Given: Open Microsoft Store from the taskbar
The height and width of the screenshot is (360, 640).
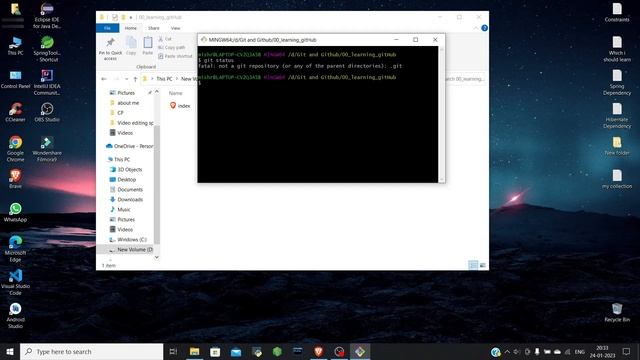Looking at the screenshot, I should [x=215, y=351].
